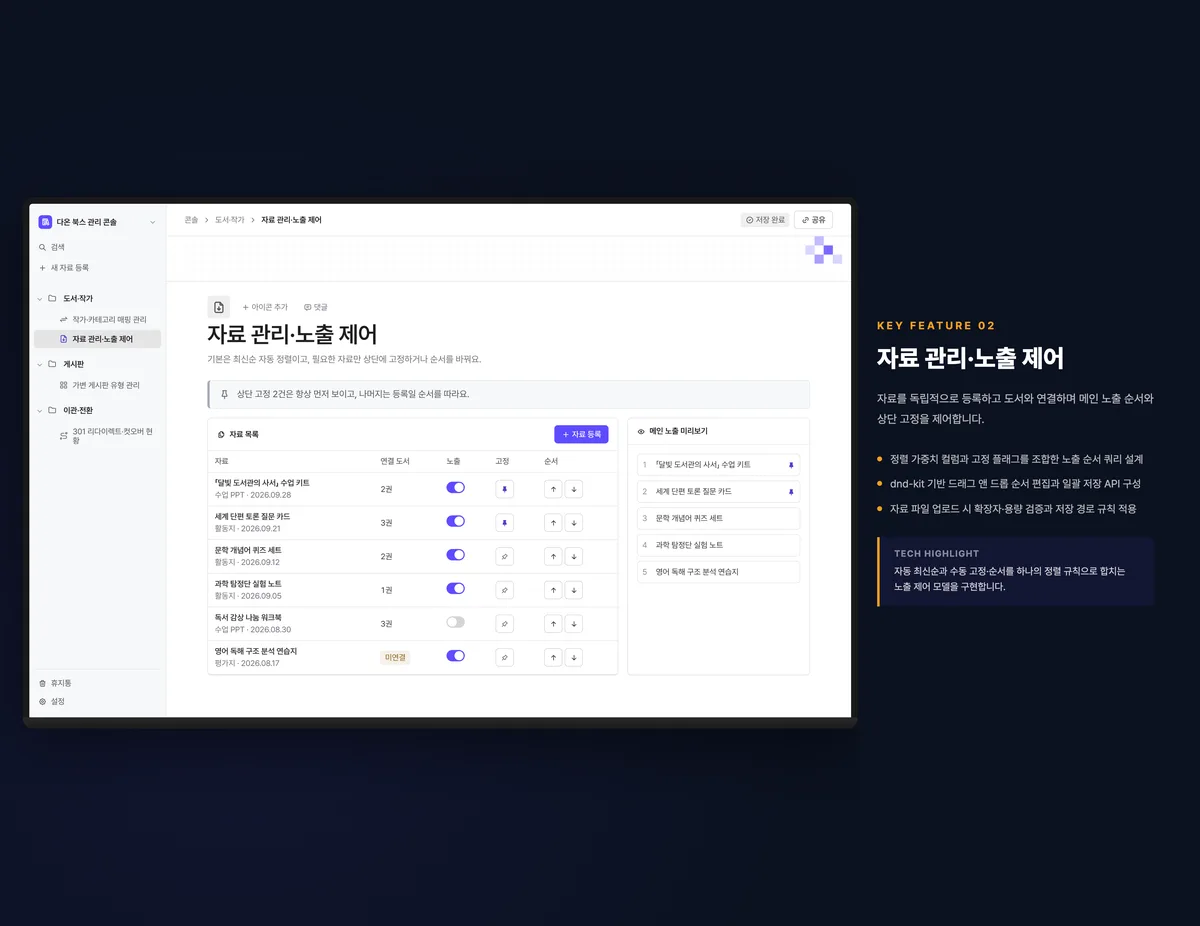Collapse the 도서·작가 folder

coord(40,298)
